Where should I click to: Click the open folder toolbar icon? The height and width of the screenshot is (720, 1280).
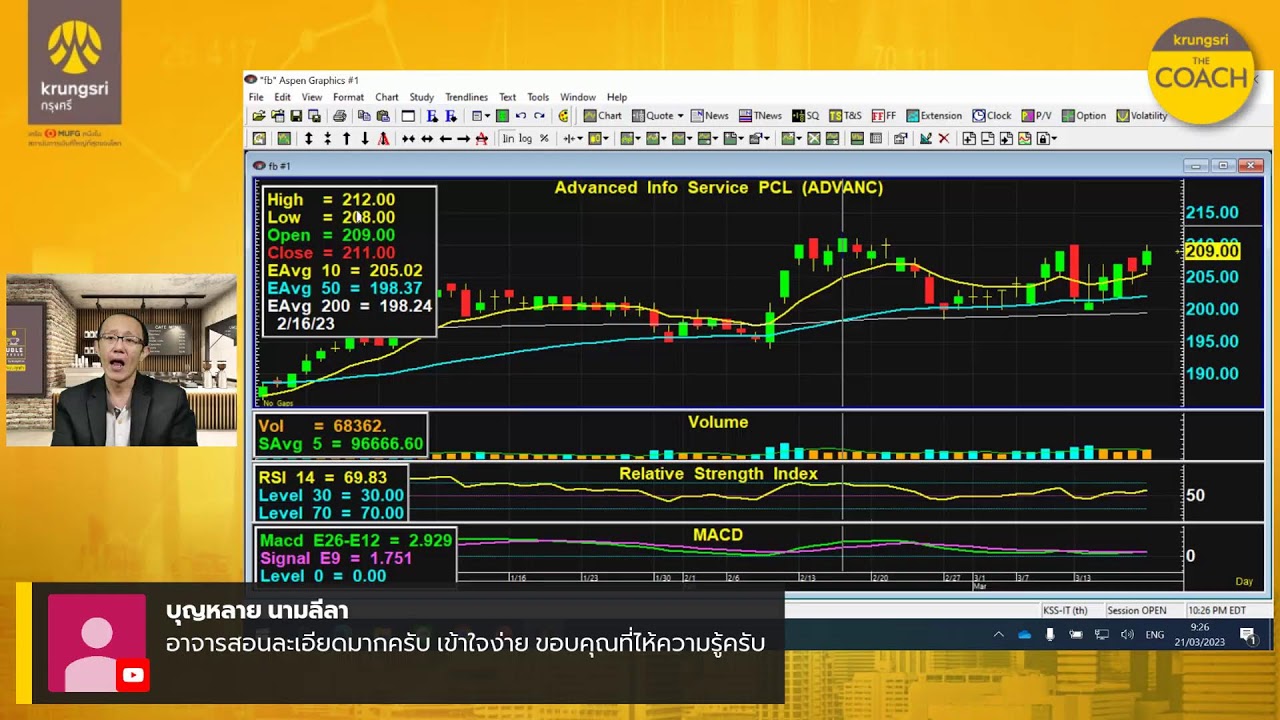259,116
